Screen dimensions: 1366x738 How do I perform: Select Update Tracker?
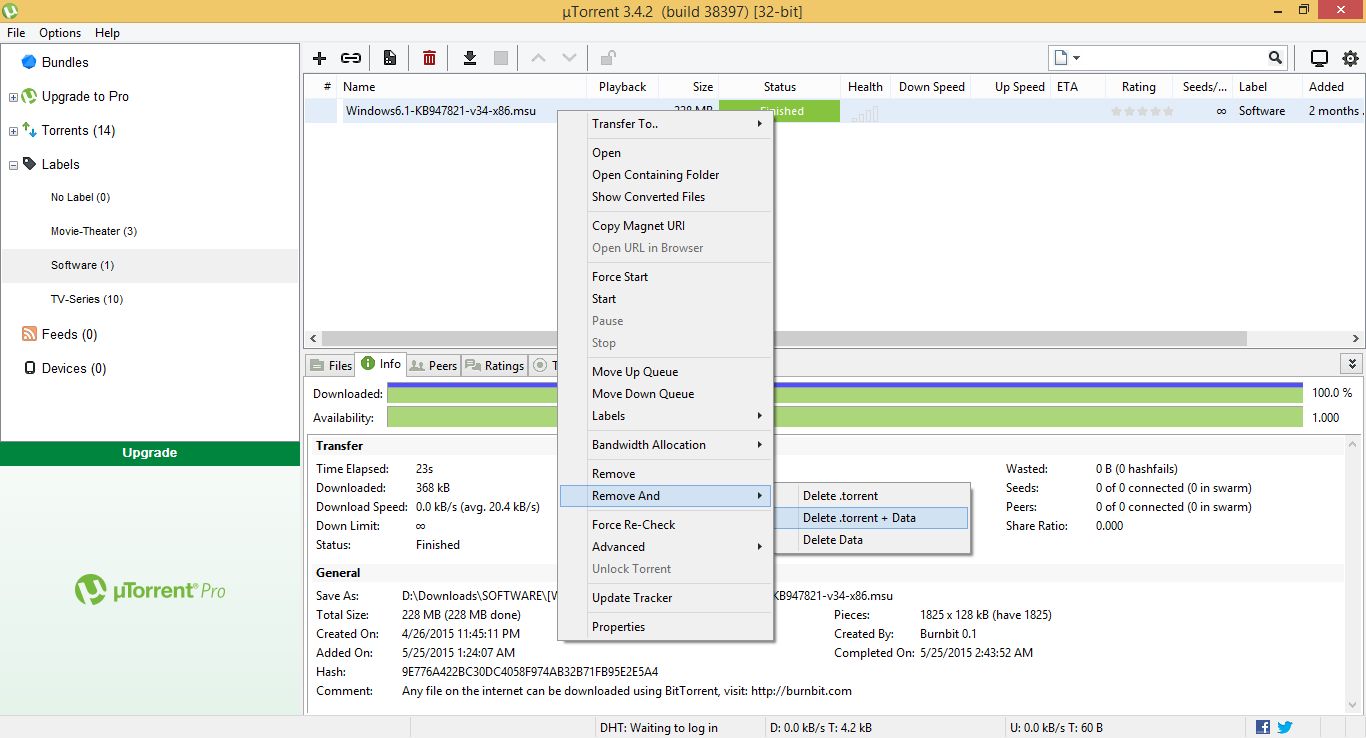(664, 598)
